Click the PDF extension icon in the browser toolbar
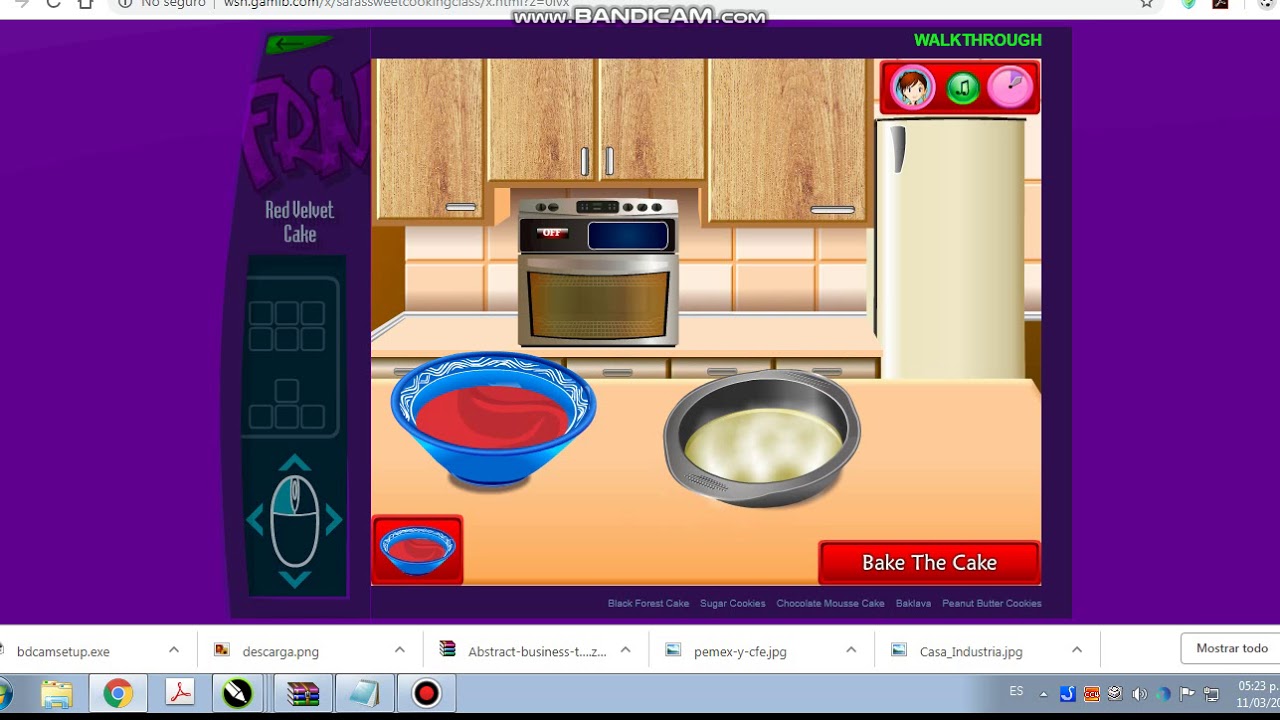 (x=1220, y=4)
